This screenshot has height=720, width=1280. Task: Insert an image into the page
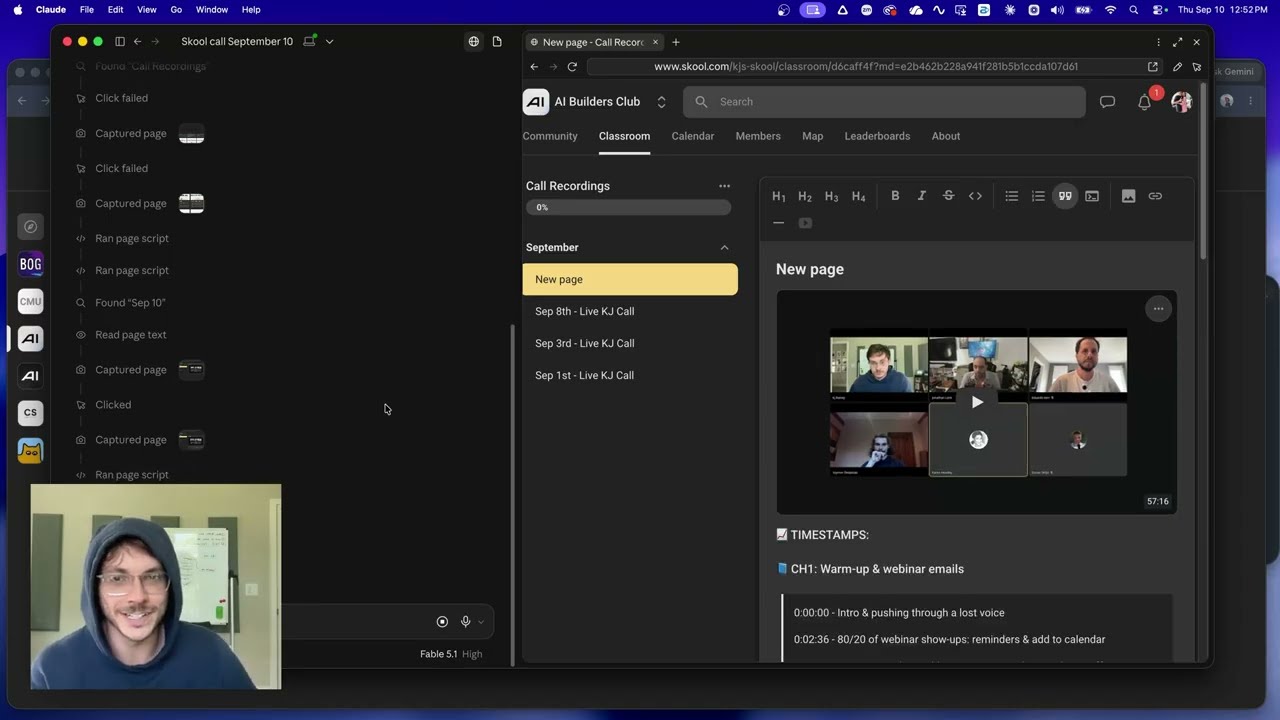click(1128, 196)
